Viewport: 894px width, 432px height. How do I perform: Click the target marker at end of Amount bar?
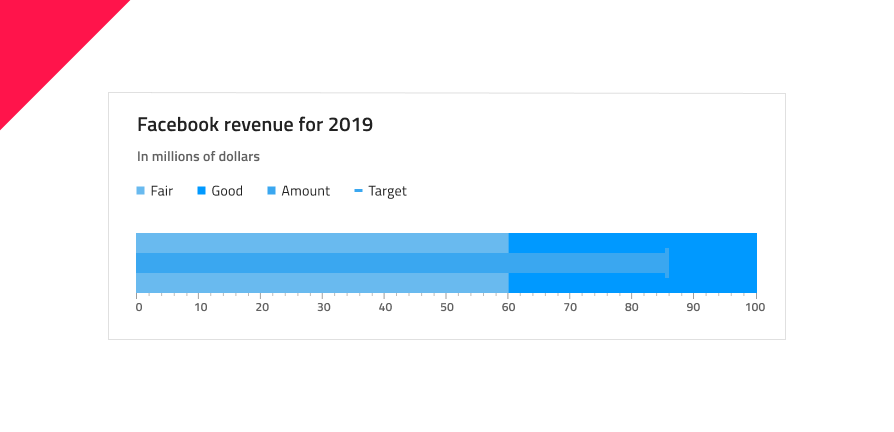click(667, 263)
